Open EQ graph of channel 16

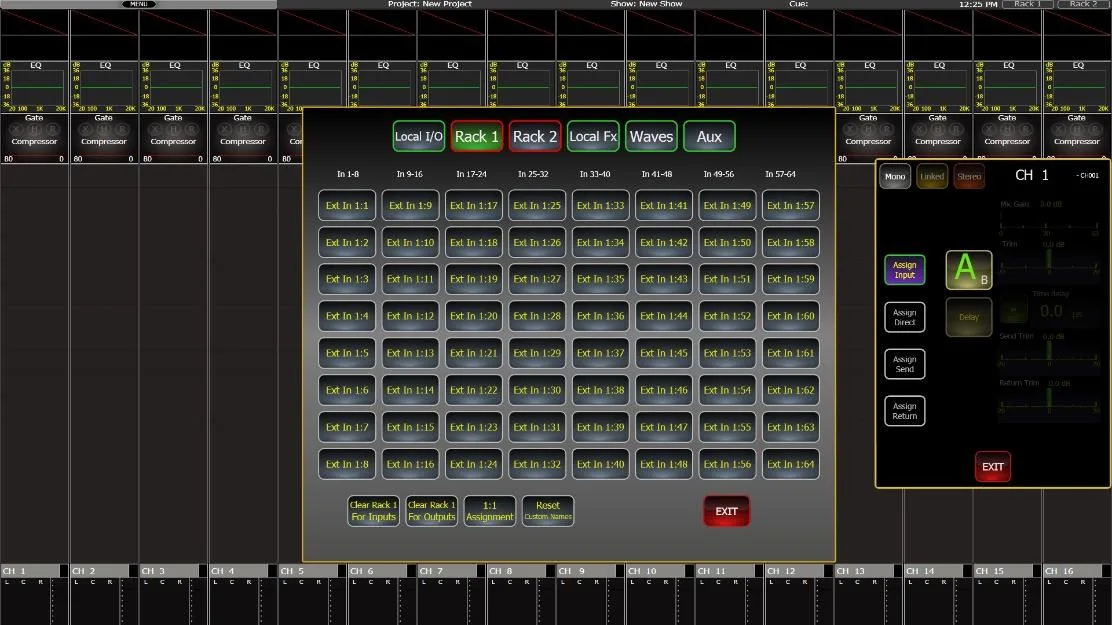tap(1077, 87)
